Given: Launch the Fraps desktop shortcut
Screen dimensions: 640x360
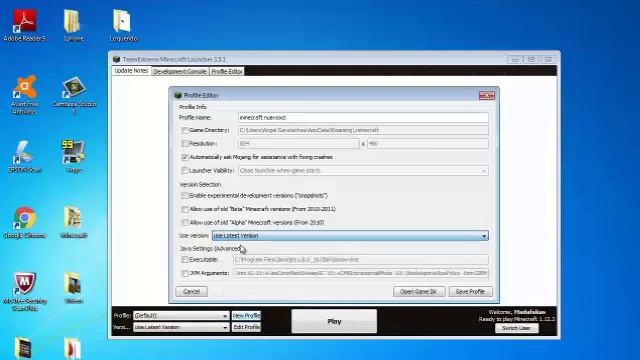Looking at the screenshot, I should [73, 156].
